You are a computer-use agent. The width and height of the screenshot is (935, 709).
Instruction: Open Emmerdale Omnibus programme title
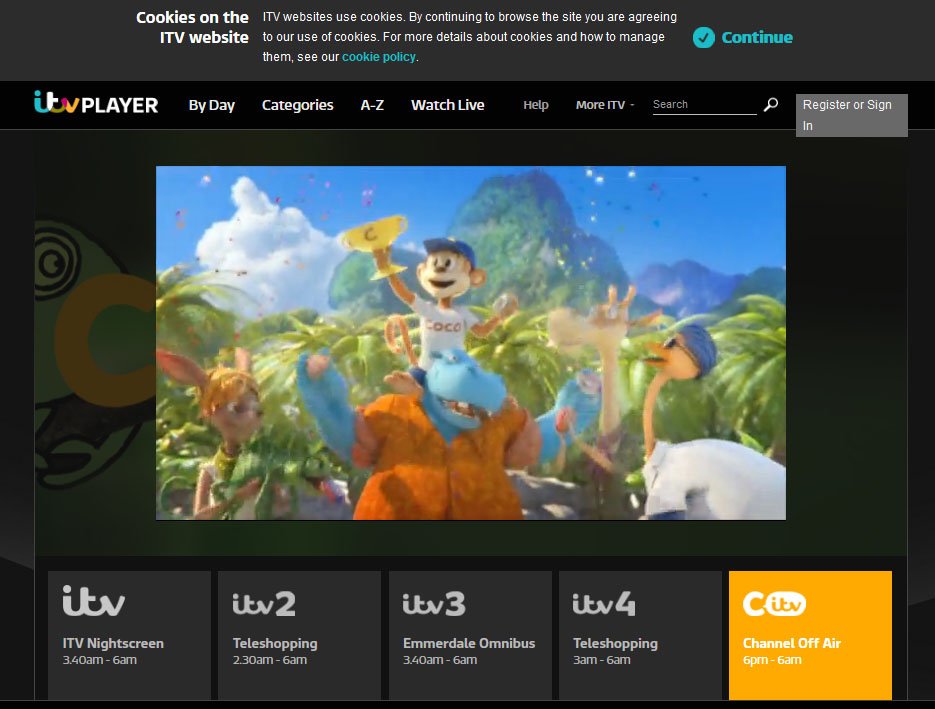tap(469, 643)
